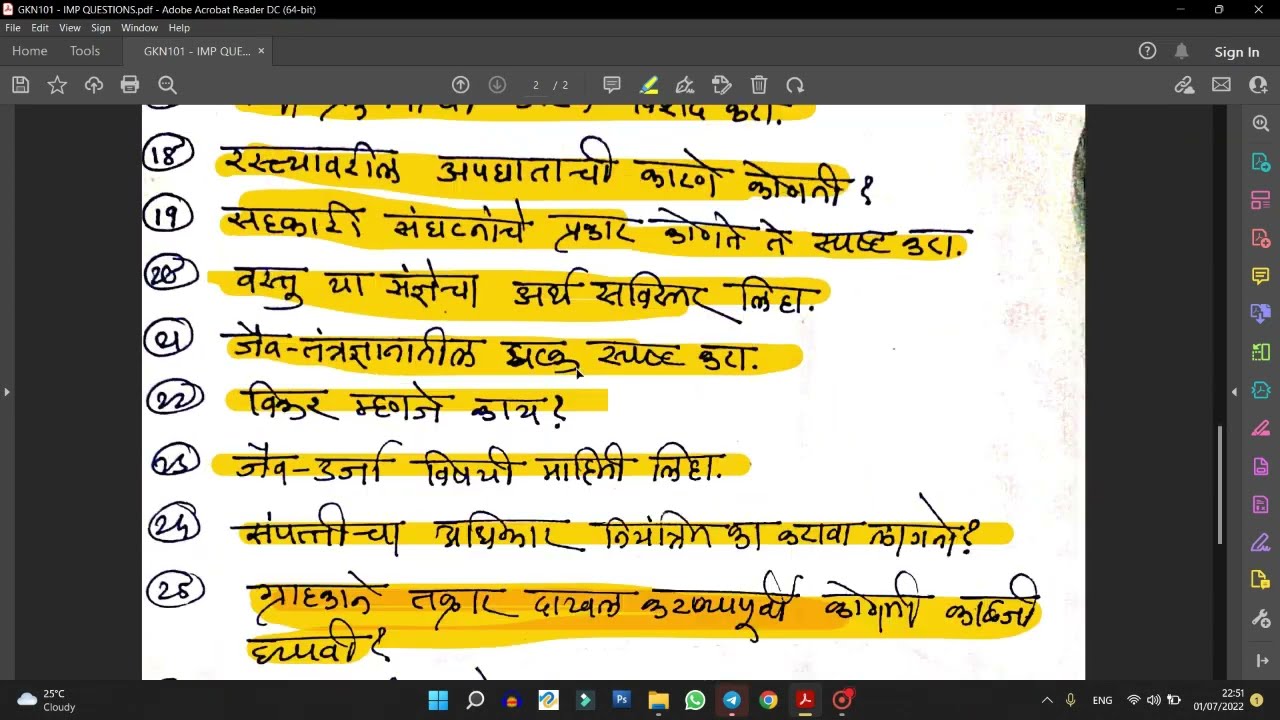Image resolution: width=1280 pixels, height=720 pixels.
Task: Switch to the Home tab
Action: 30,51
